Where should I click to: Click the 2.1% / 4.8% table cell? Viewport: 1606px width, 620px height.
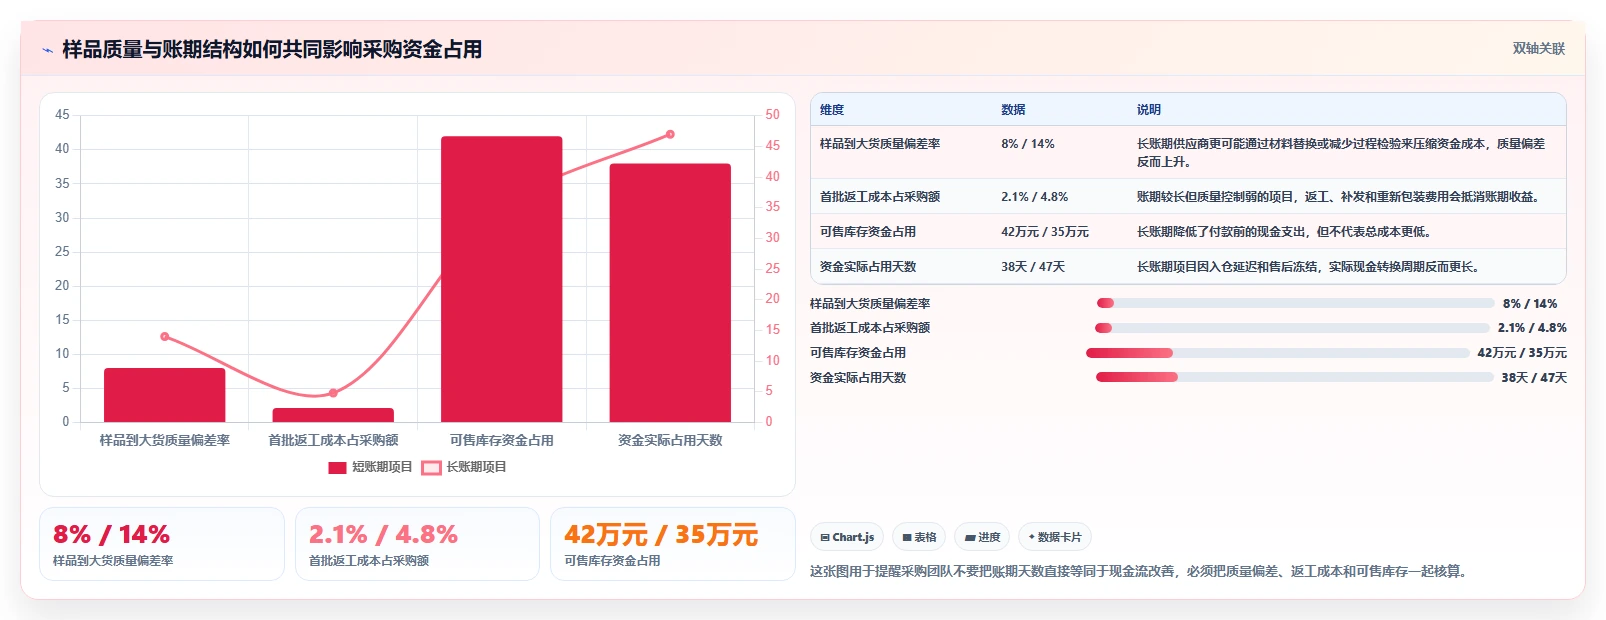[1035, 197]
